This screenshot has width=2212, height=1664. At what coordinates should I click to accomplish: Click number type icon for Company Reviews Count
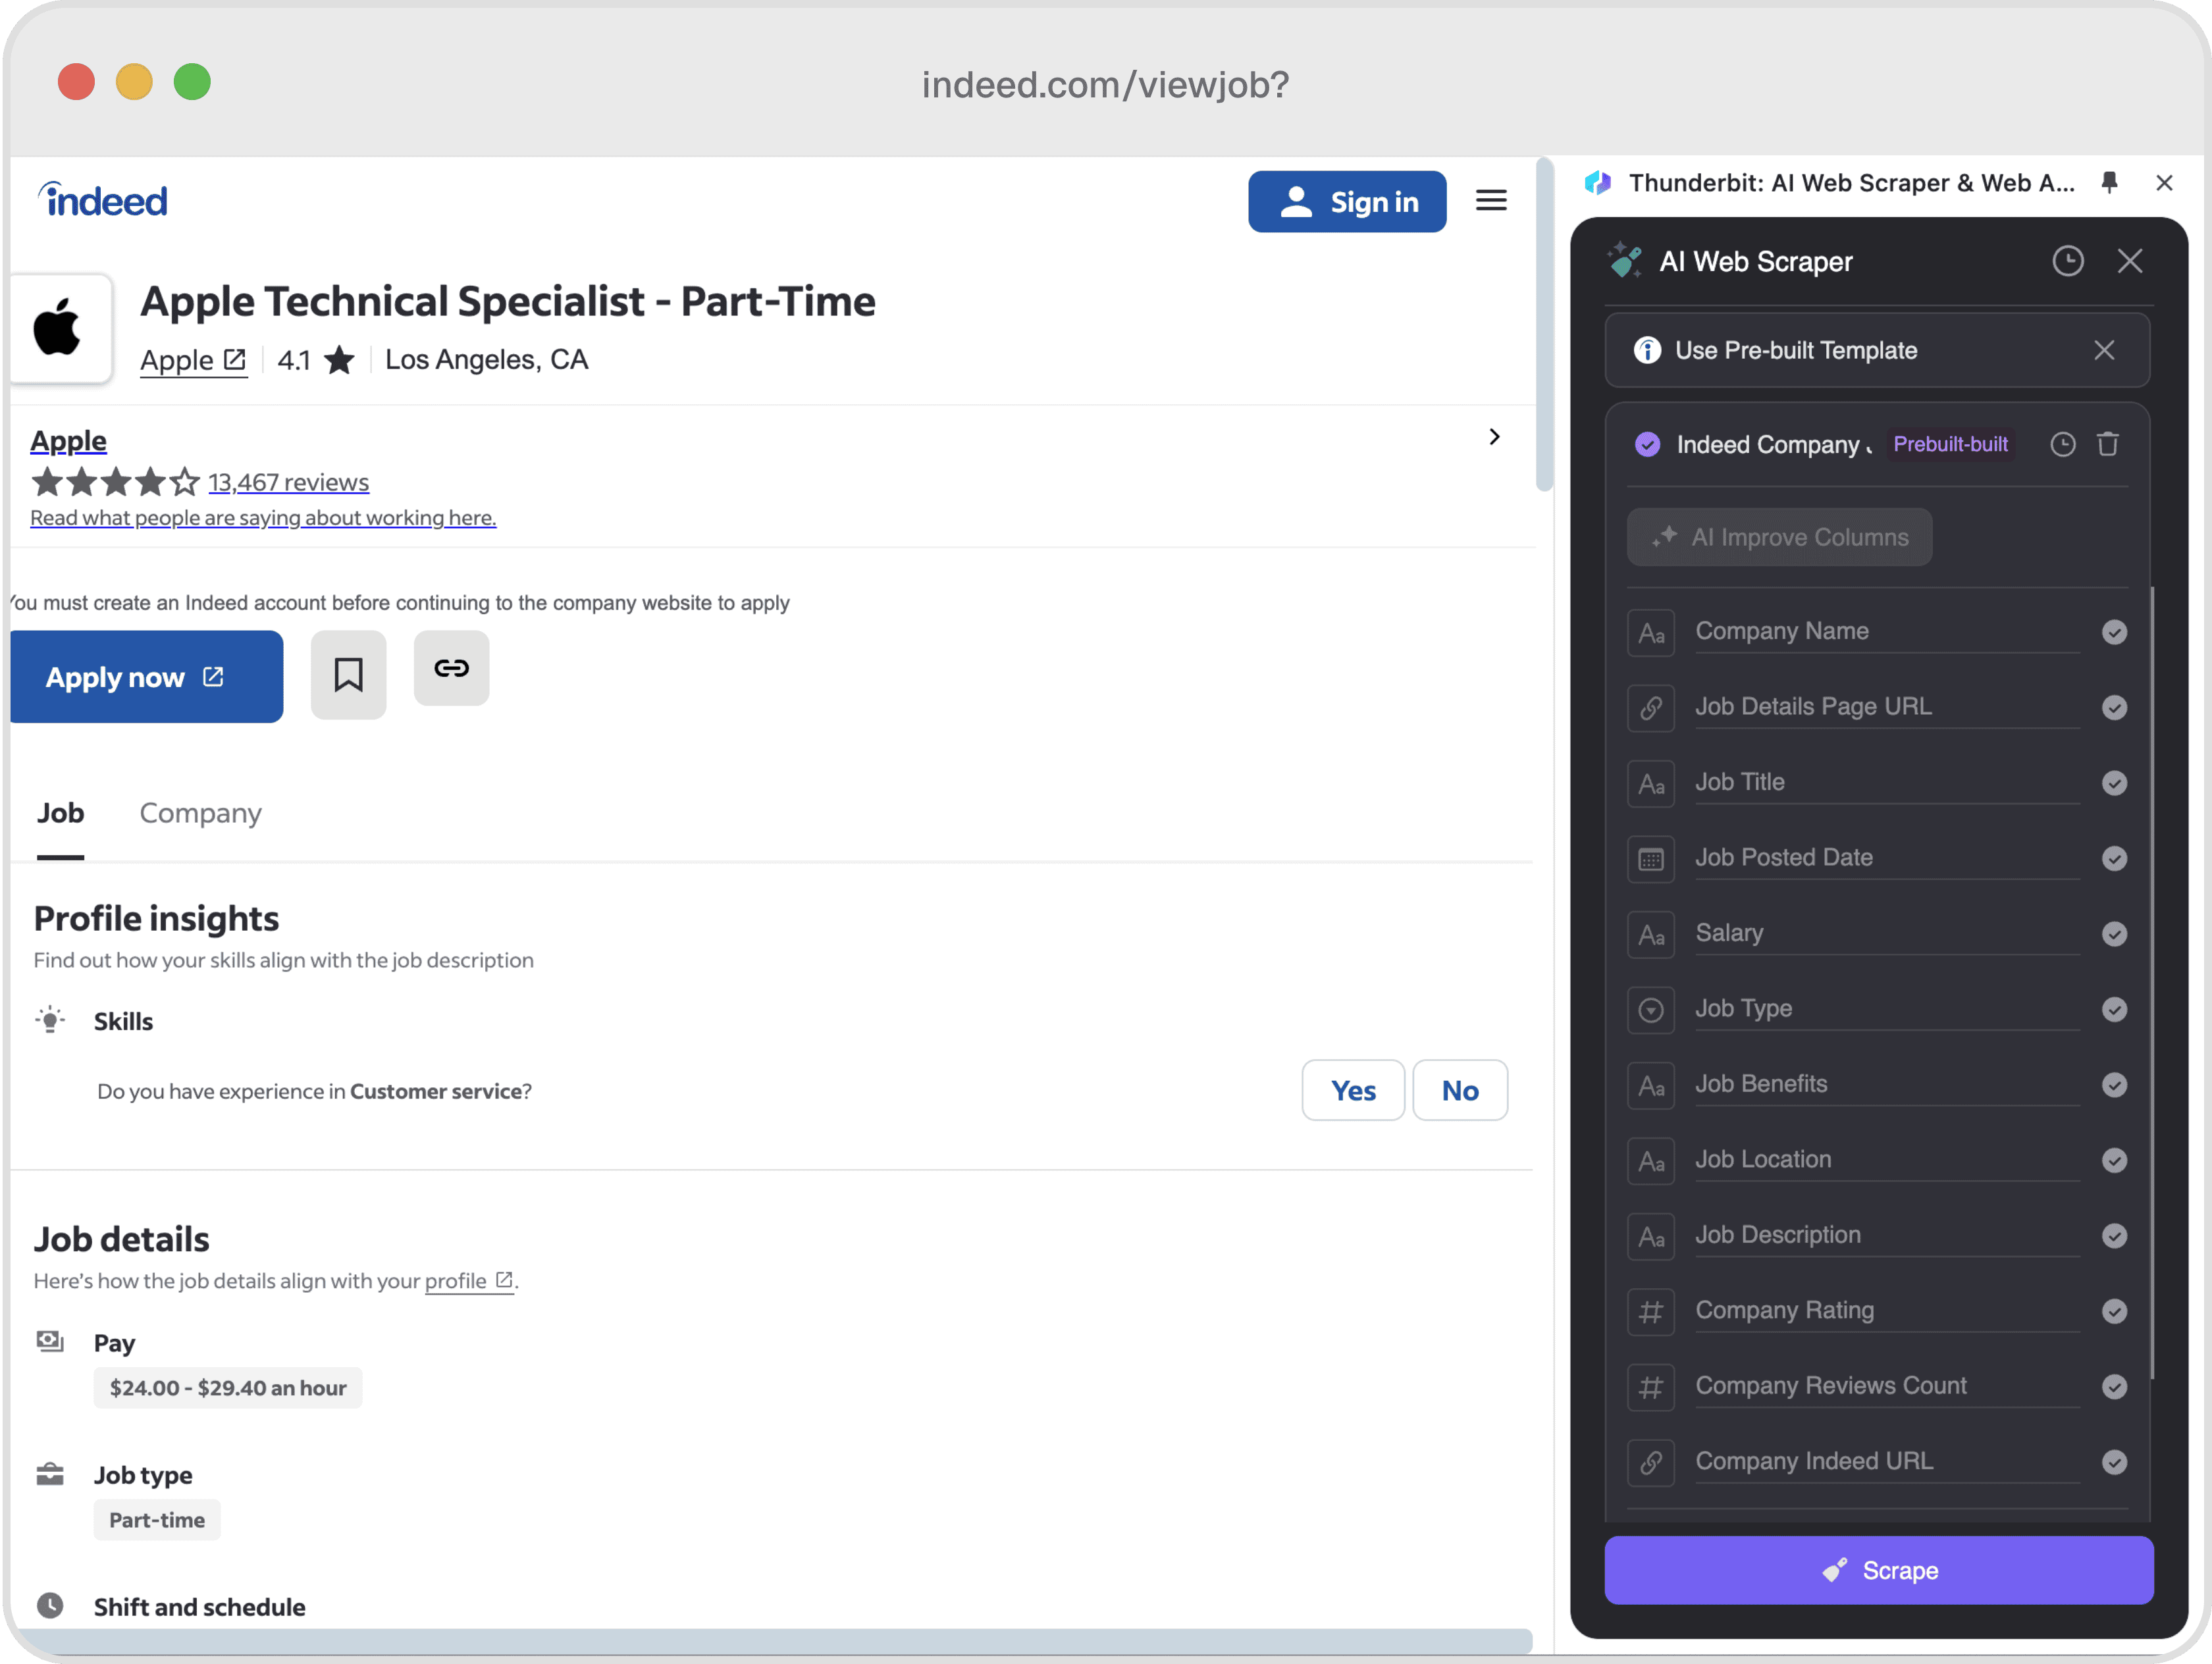tap(1651, 1387)
